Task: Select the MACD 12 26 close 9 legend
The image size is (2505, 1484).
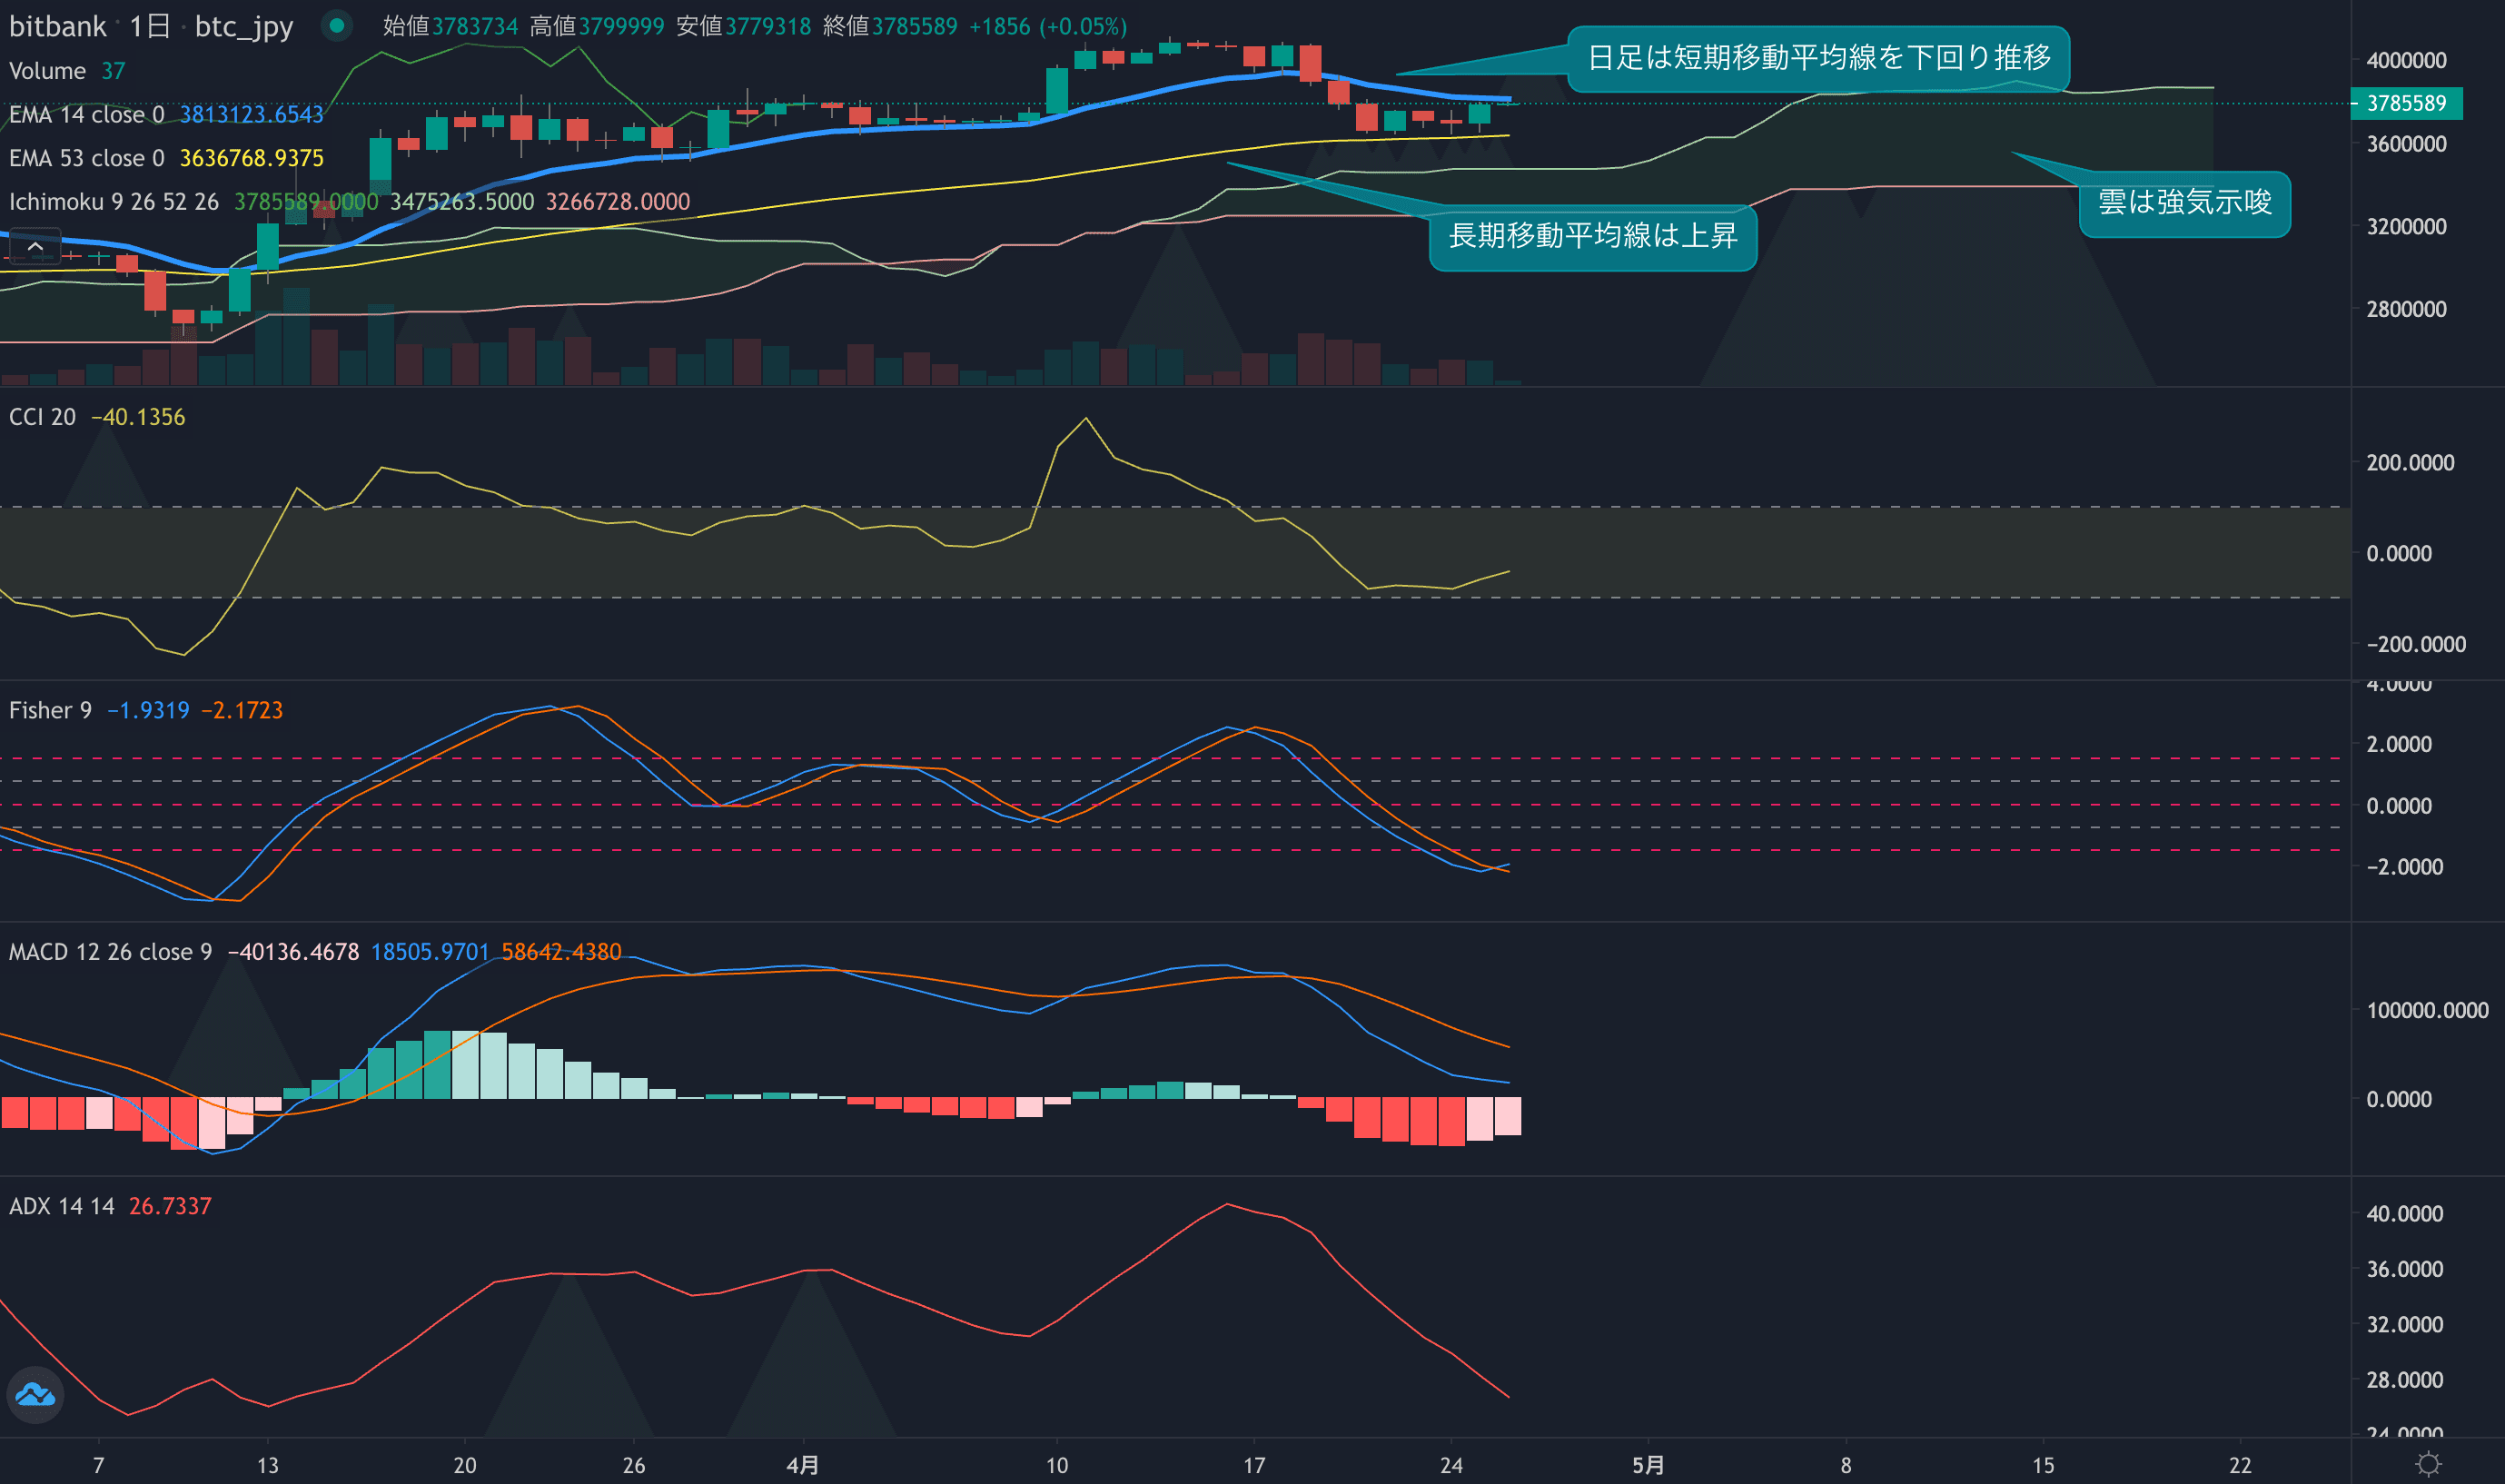Action: 105,952
